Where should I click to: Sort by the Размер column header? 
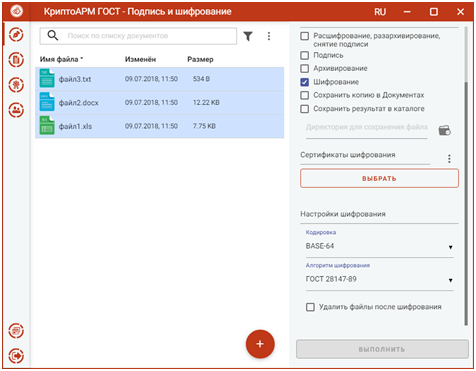point(200,59)
